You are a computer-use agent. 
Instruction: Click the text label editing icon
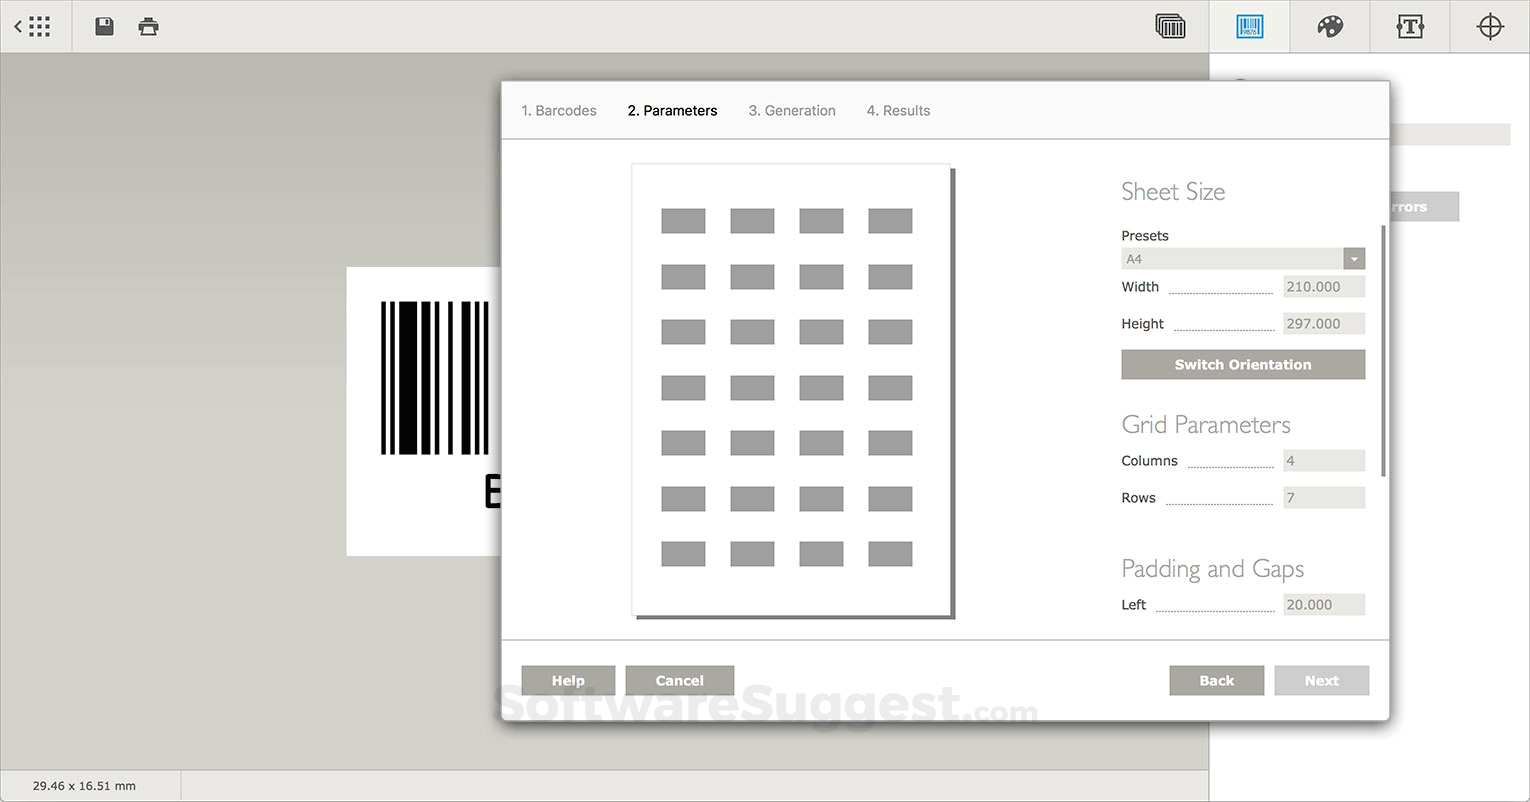click(1410, 26)
